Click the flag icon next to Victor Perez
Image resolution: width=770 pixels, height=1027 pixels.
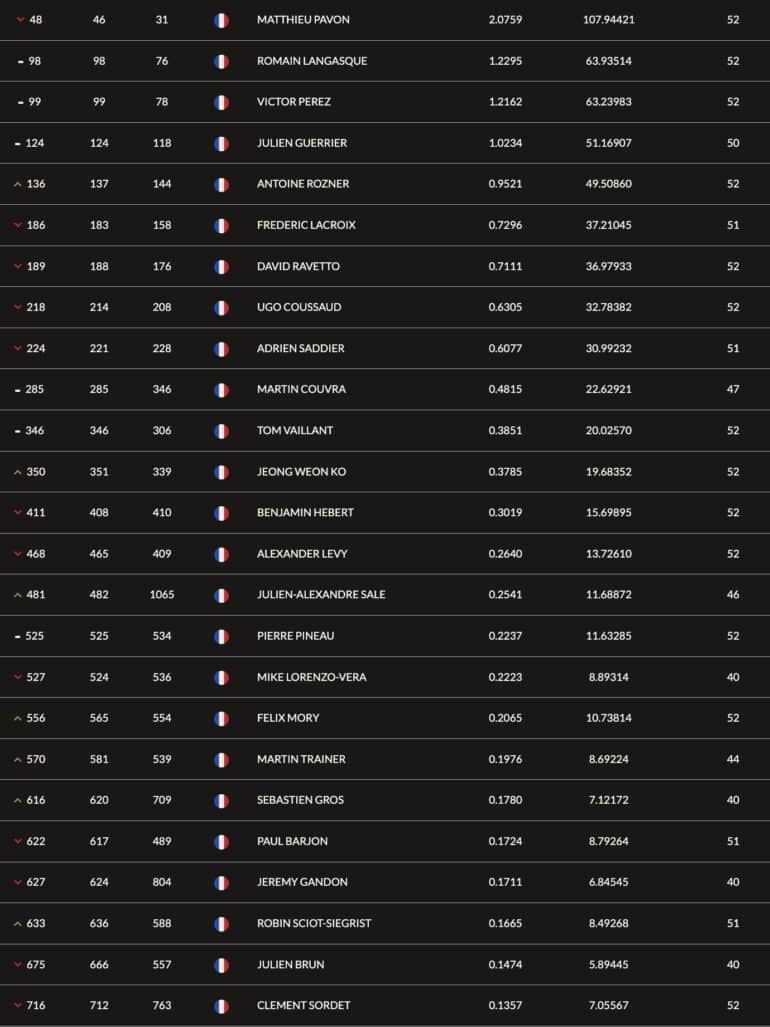pos(221,102)
